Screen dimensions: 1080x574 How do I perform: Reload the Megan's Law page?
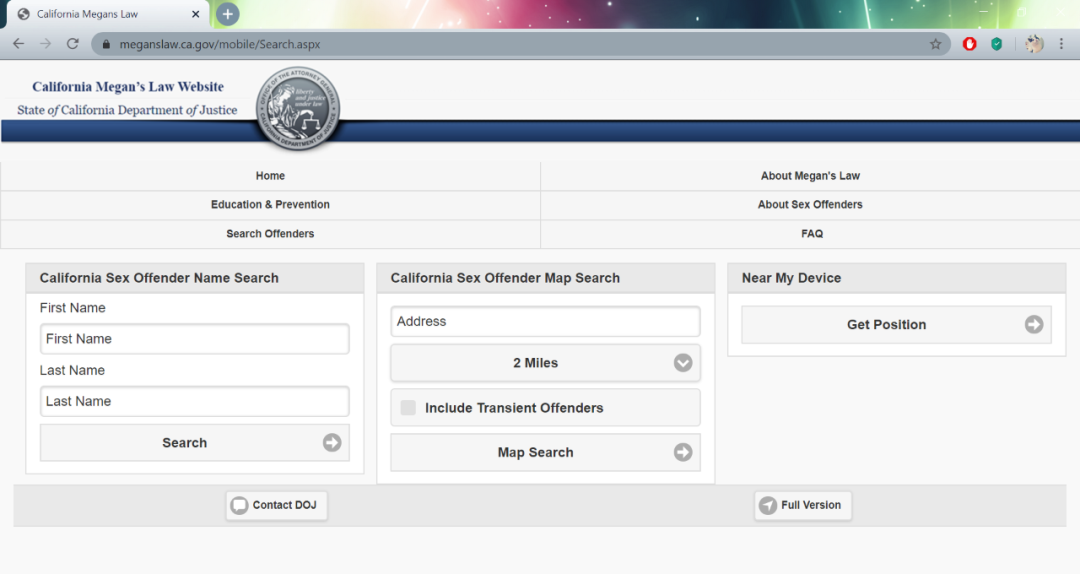pos(72,43)
